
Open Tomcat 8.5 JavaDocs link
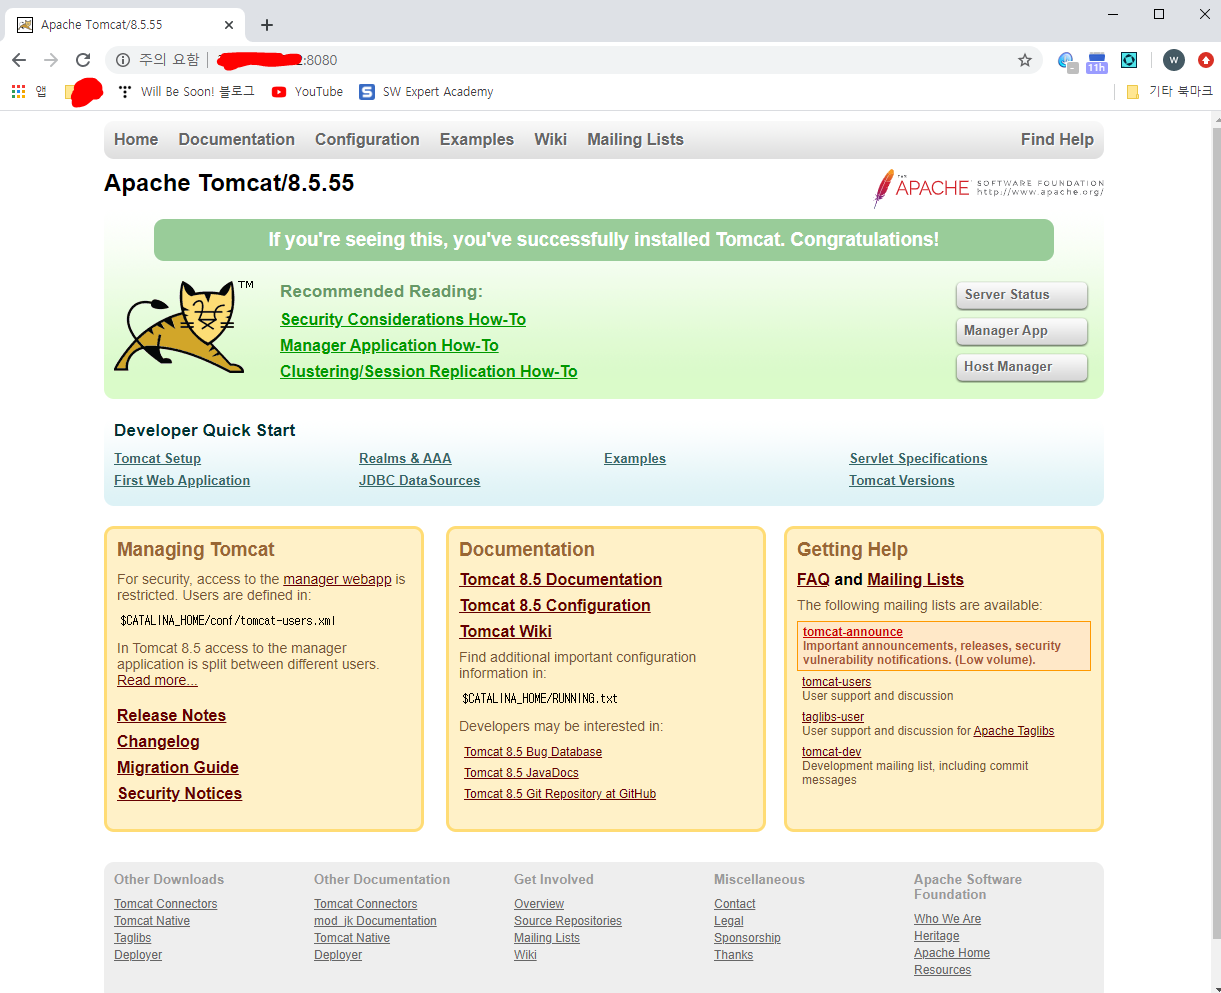521,773
